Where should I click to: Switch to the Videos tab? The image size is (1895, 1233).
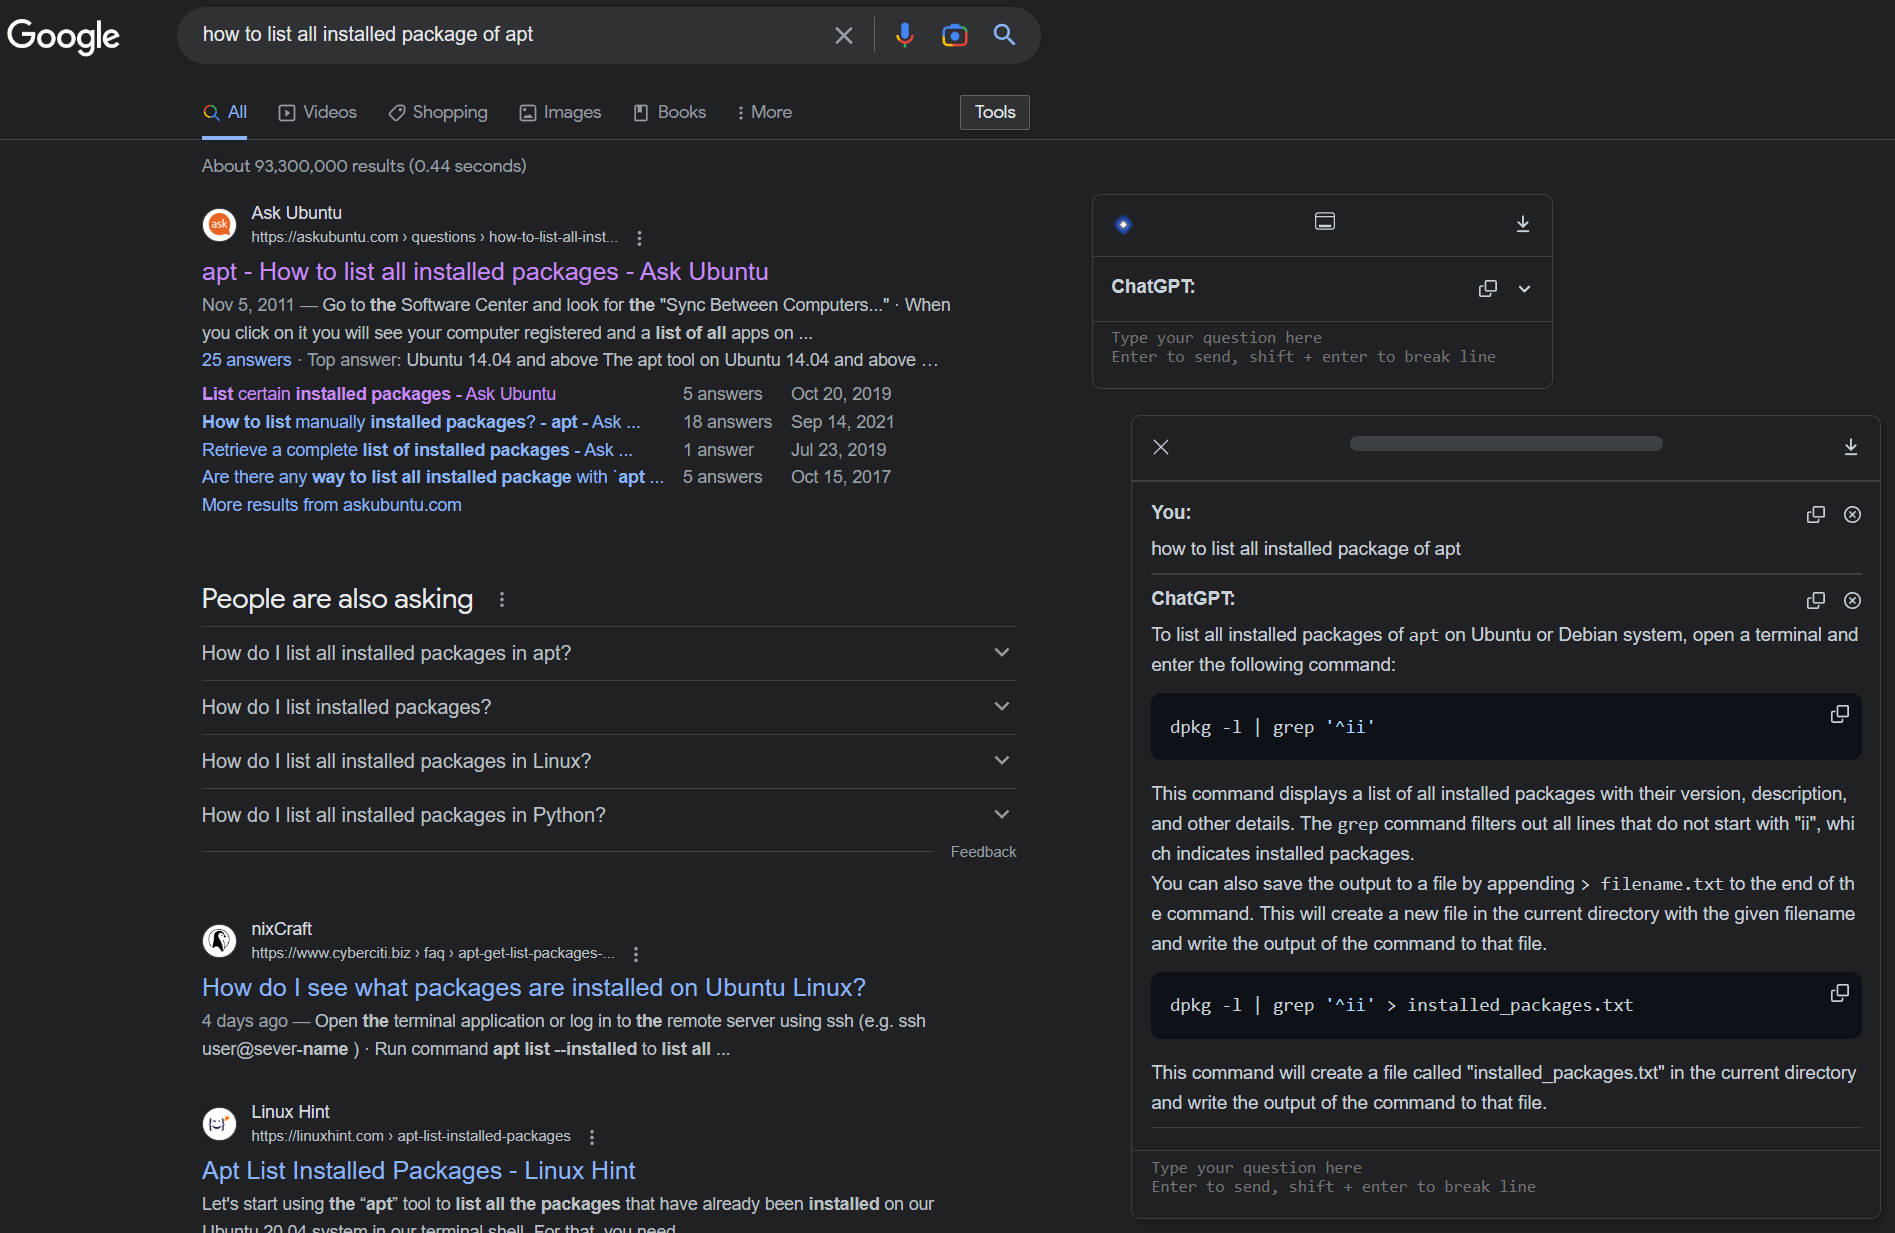click(x=317, y=113)
